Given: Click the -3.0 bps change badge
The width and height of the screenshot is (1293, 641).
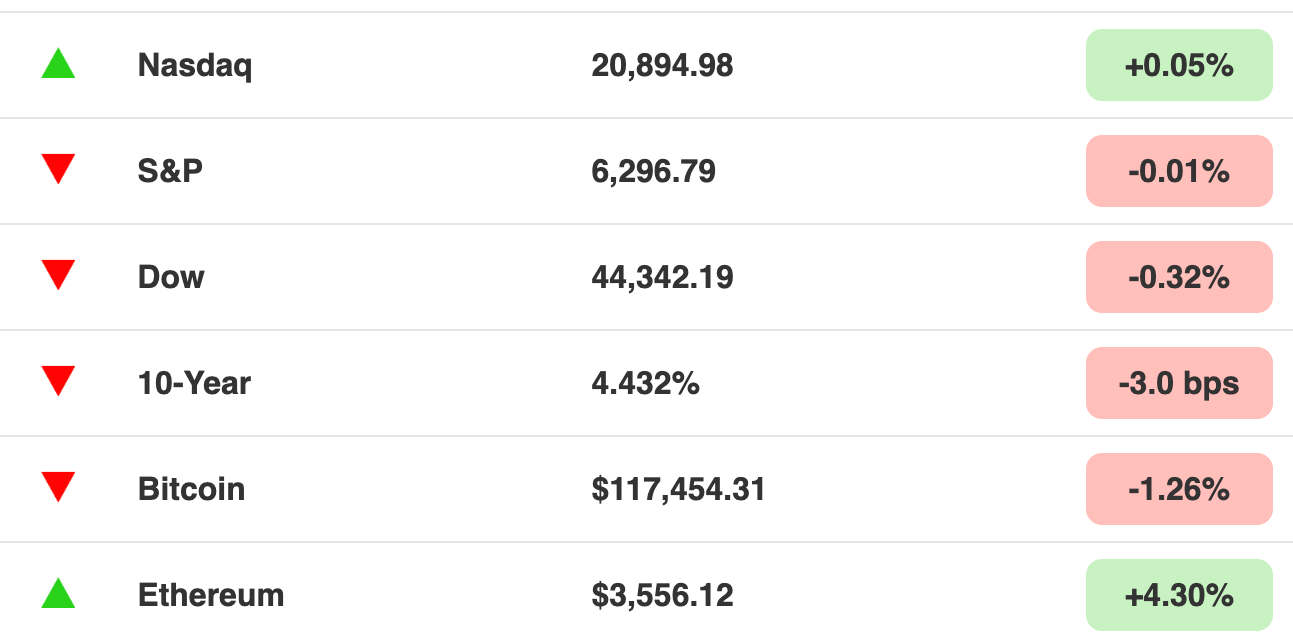Looking at the screenshot, I should [1179, 383].
